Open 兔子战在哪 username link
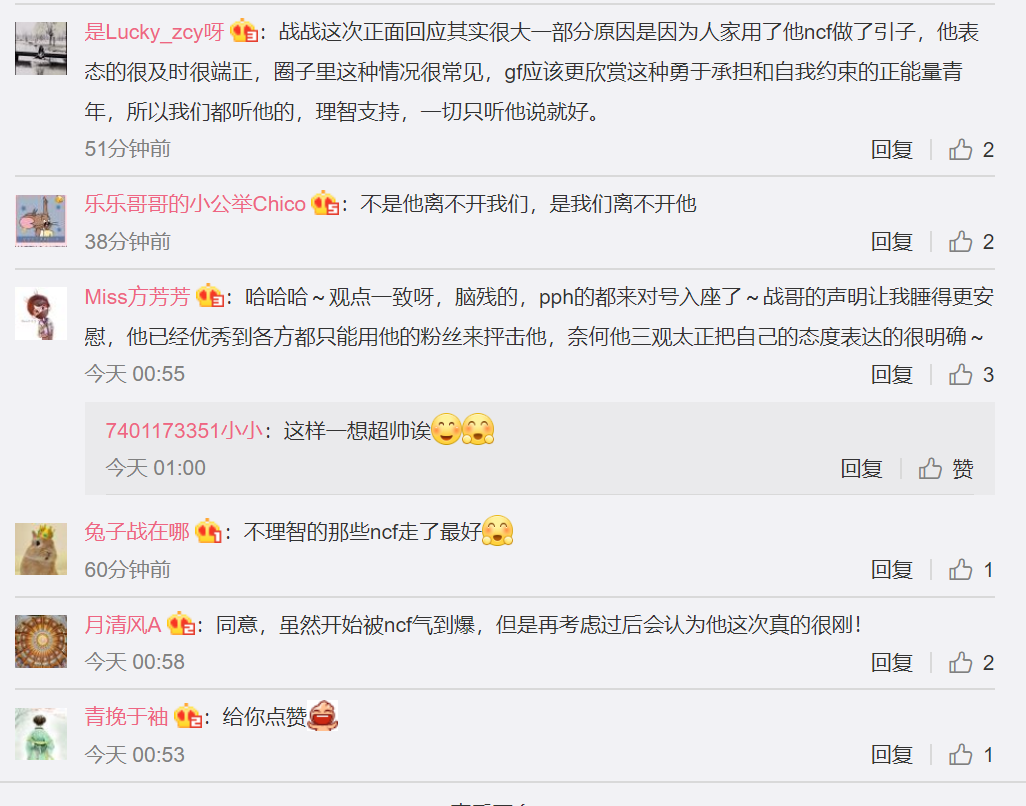The image size is (1026, 806). 137,532
